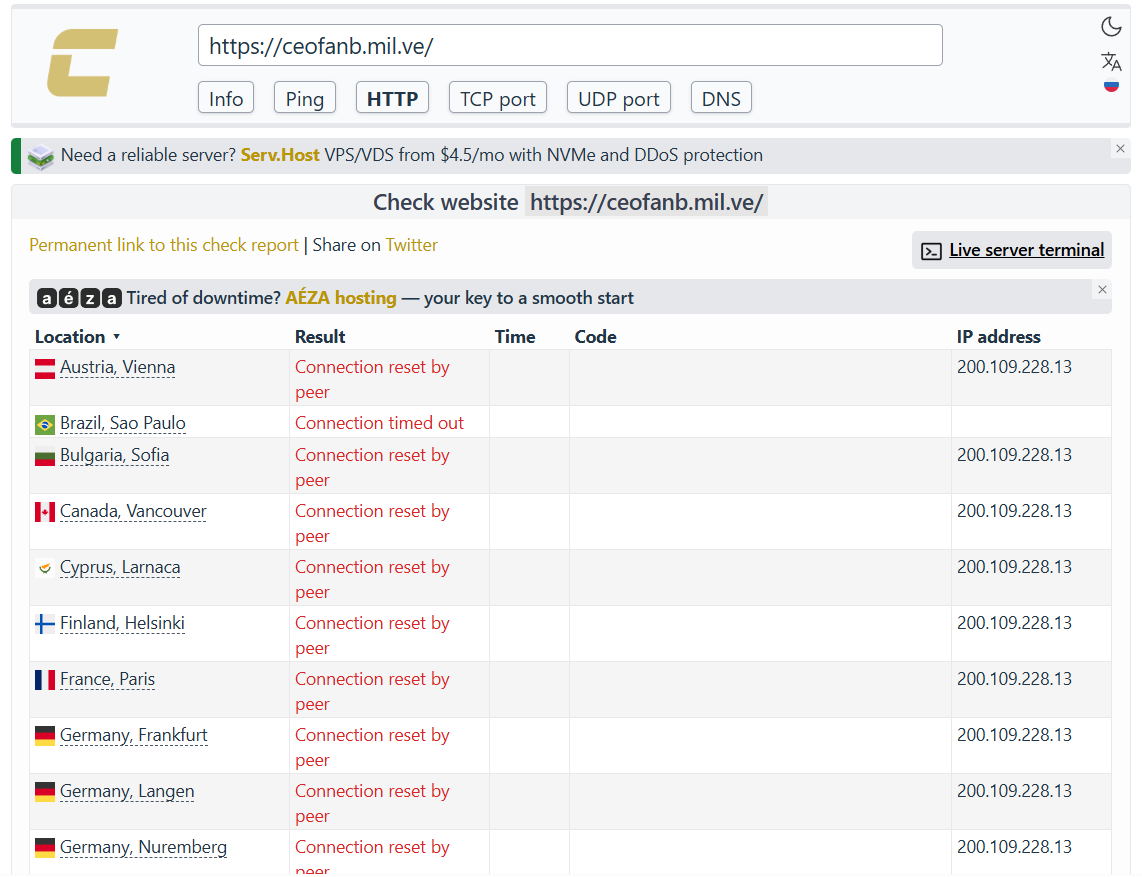This screenshot has height=877, width=1142.
Task: Click the URL input field
Action: (570, 45)
